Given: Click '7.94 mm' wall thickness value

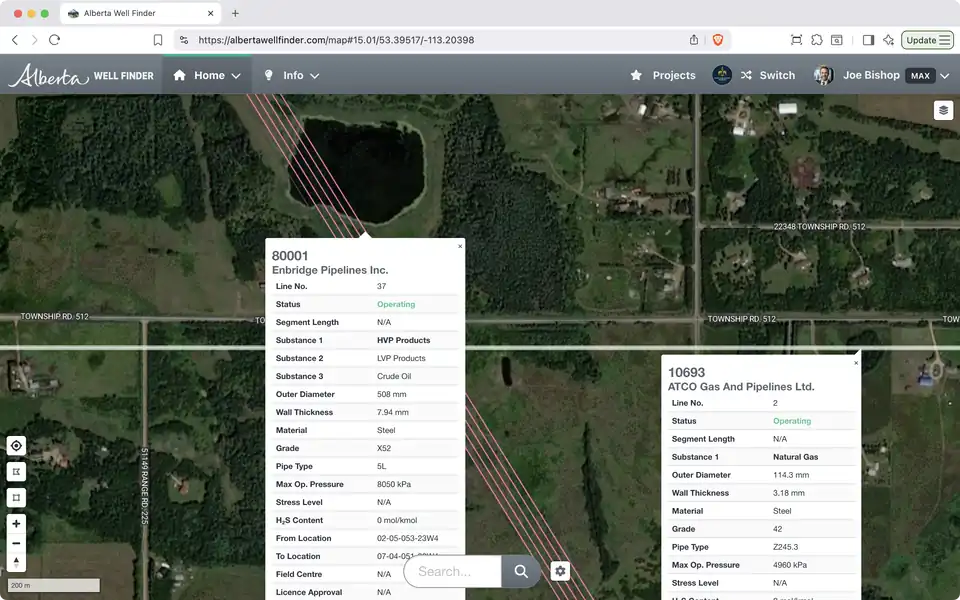Looking at the screenshot, I should (x=392, y=413).
